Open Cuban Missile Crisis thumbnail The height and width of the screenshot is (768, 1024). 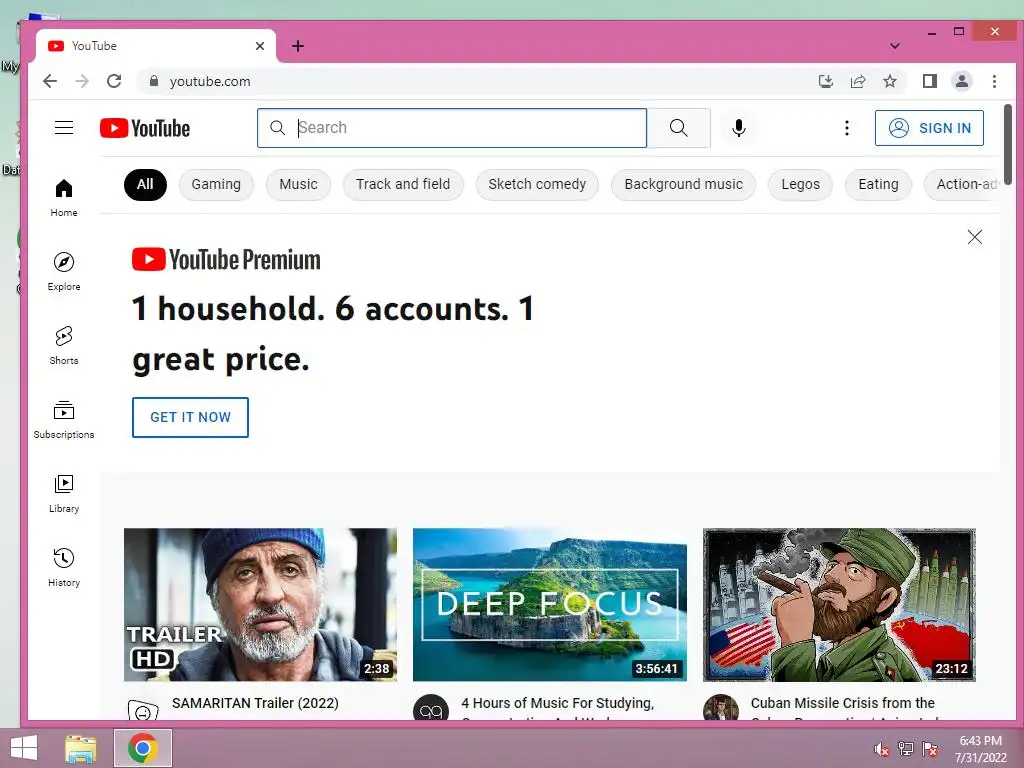pyautogui.click(x=839, y=605)
